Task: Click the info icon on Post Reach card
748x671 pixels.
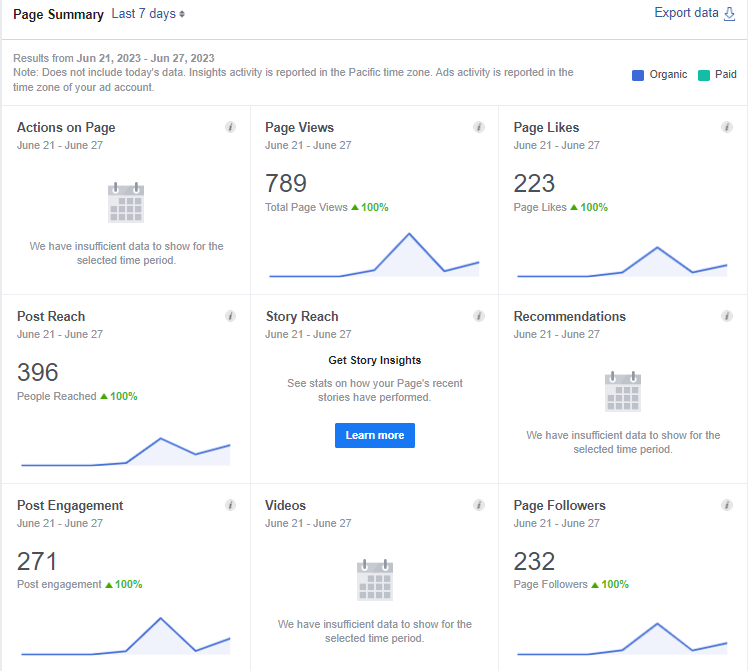Action: pyautogui.click(x=230, y=316)
